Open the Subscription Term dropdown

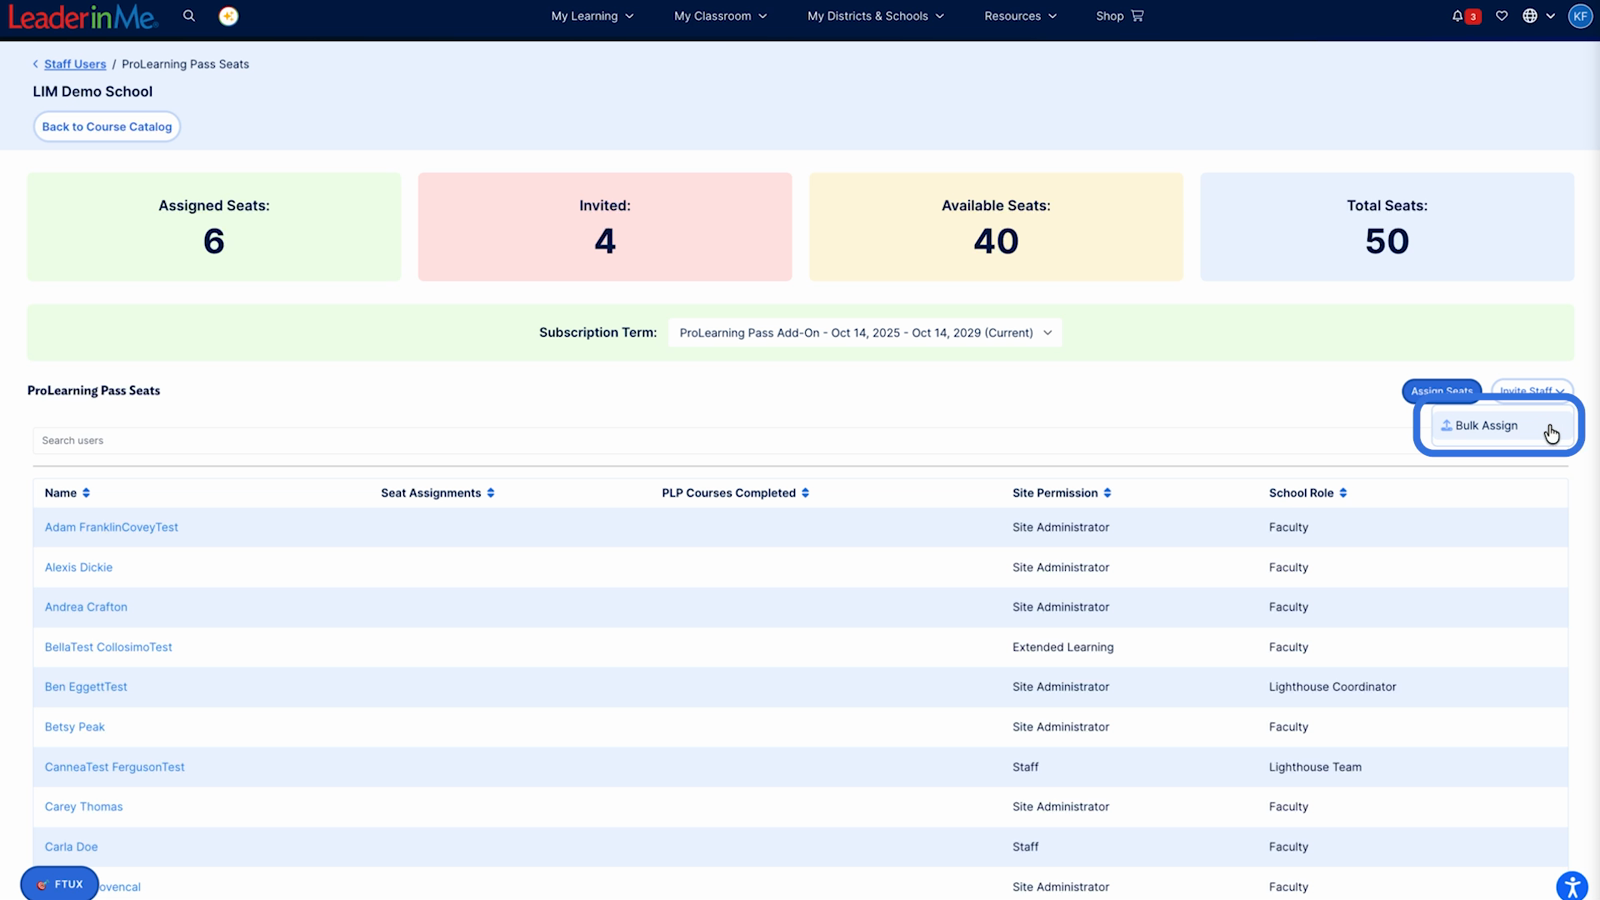[865, 333]
